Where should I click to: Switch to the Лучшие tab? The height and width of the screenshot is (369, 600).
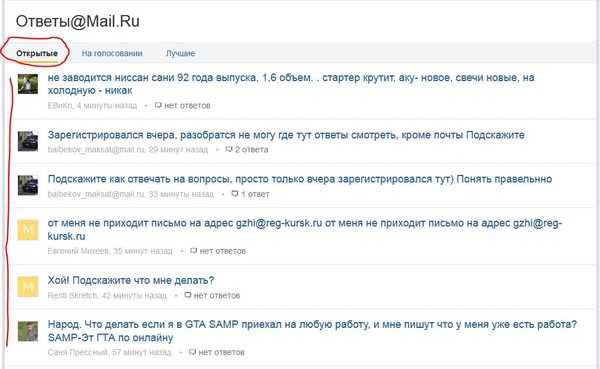click(181, 53)
